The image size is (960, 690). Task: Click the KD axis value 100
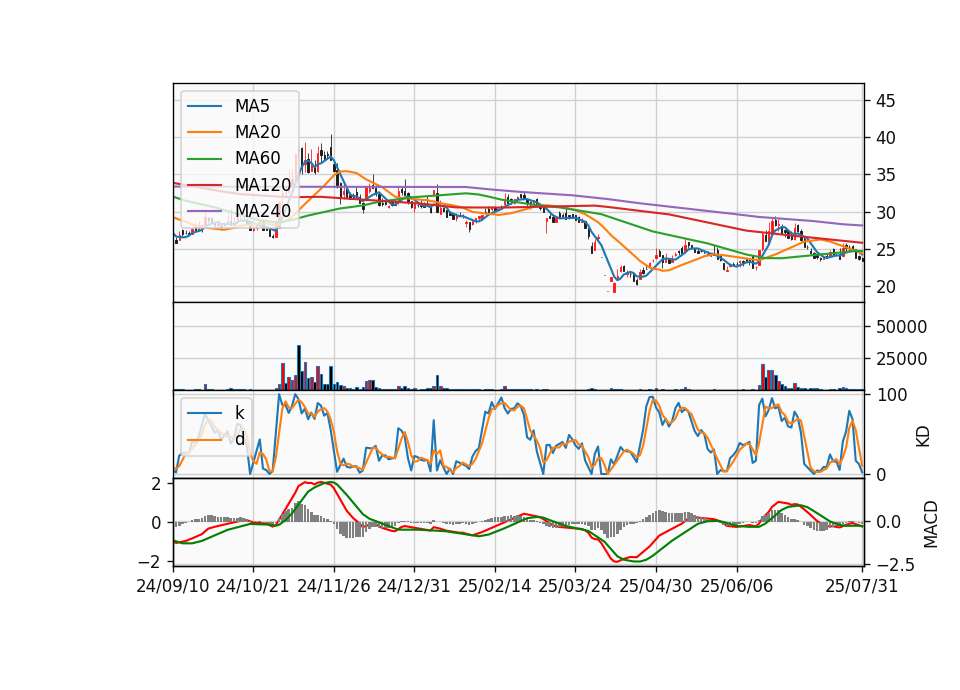point(892,395)
